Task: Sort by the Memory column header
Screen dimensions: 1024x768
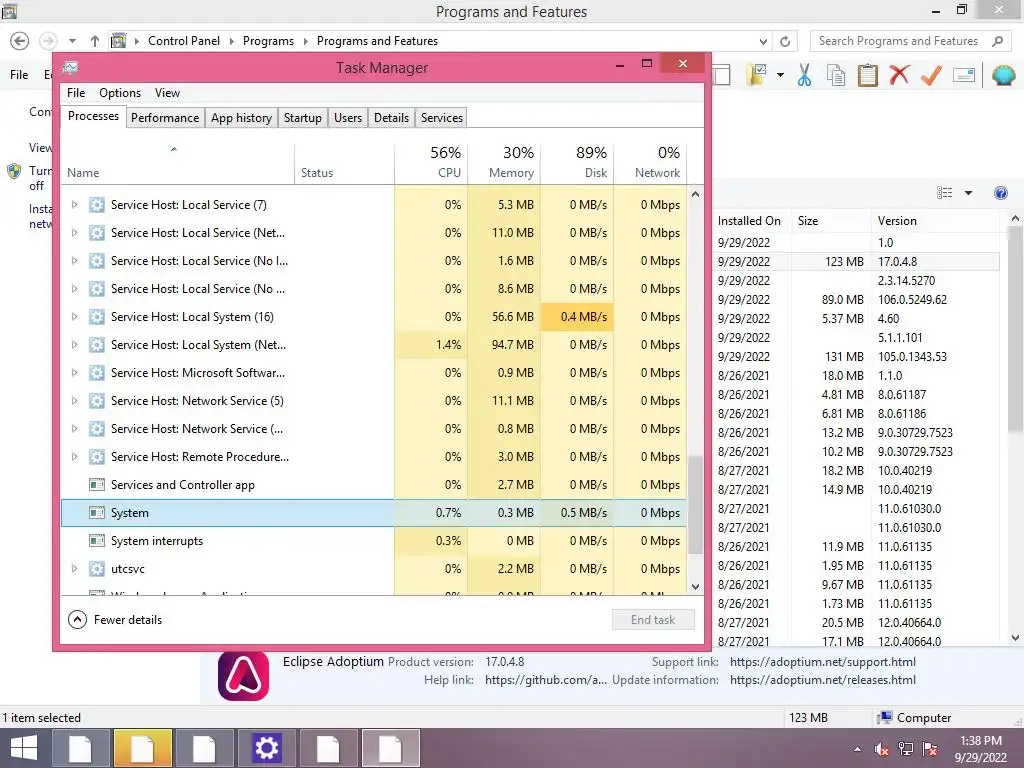Action: point(505,162)
